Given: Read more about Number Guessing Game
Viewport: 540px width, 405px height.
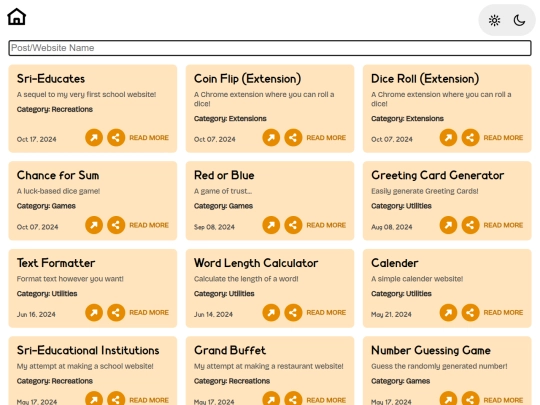Looking at the screenshot, I should click(x=503, y=400).
